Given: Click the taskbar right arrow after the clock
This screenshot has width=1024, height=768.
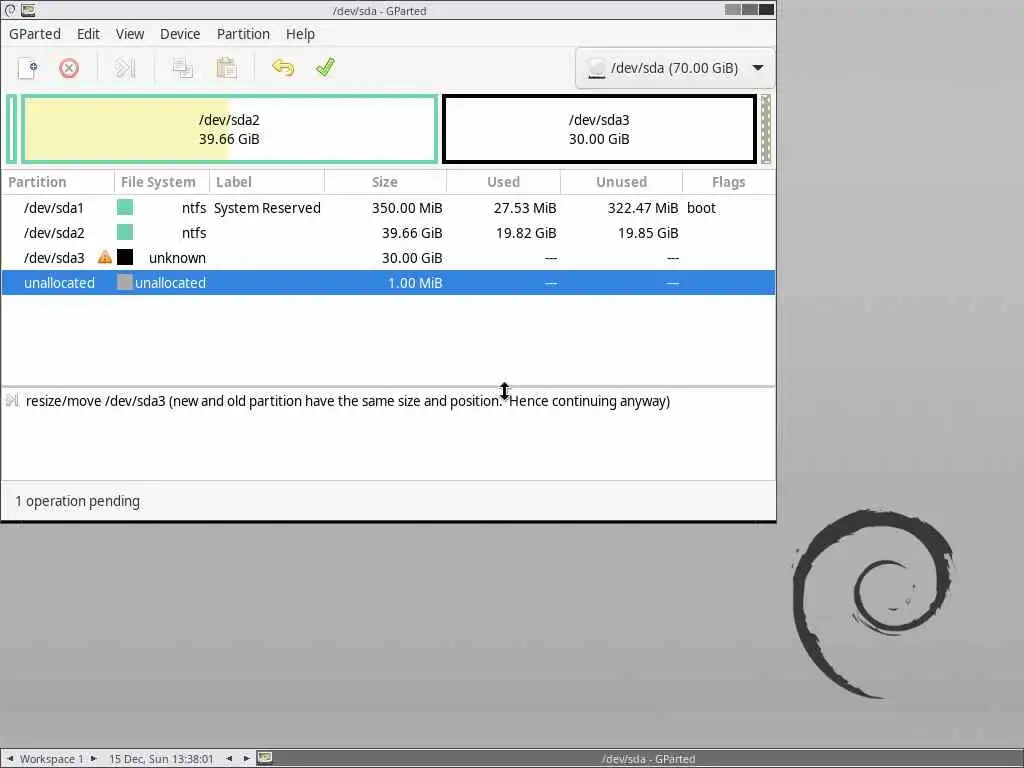Looking at the screenshot, I should [x=246, y=758].
